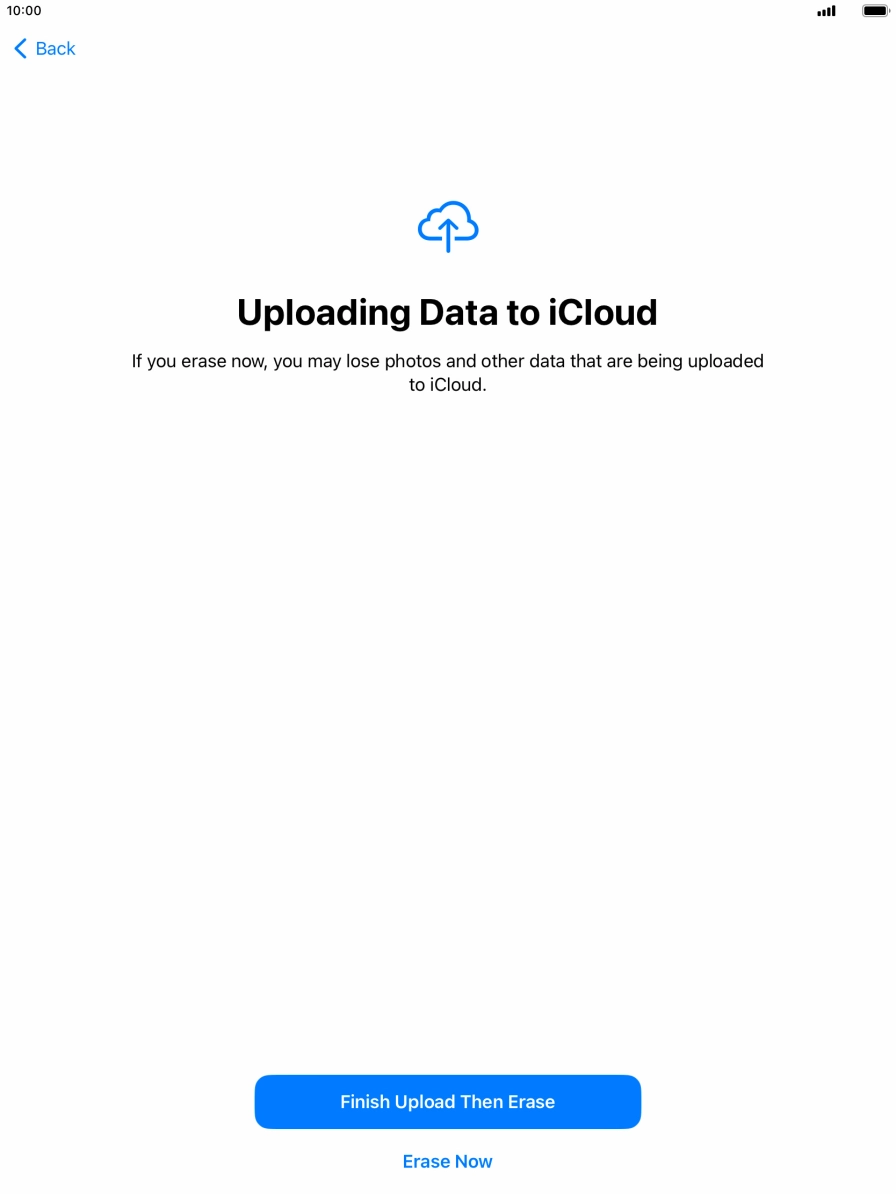The height and width of the screenshot is (1194, 896).
Task: Click the iCloud upload cloud icon
Action: pyautogui.click(x=448, y=226)
